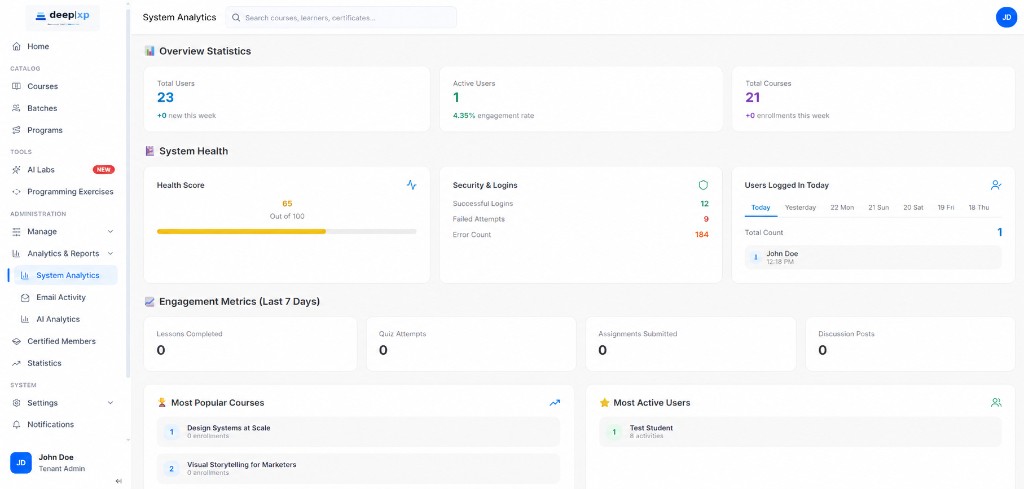Expand the Manage menu chevron
Image resolution: width=1024 pixels, height=489 pixels.
tap(110, 232)
